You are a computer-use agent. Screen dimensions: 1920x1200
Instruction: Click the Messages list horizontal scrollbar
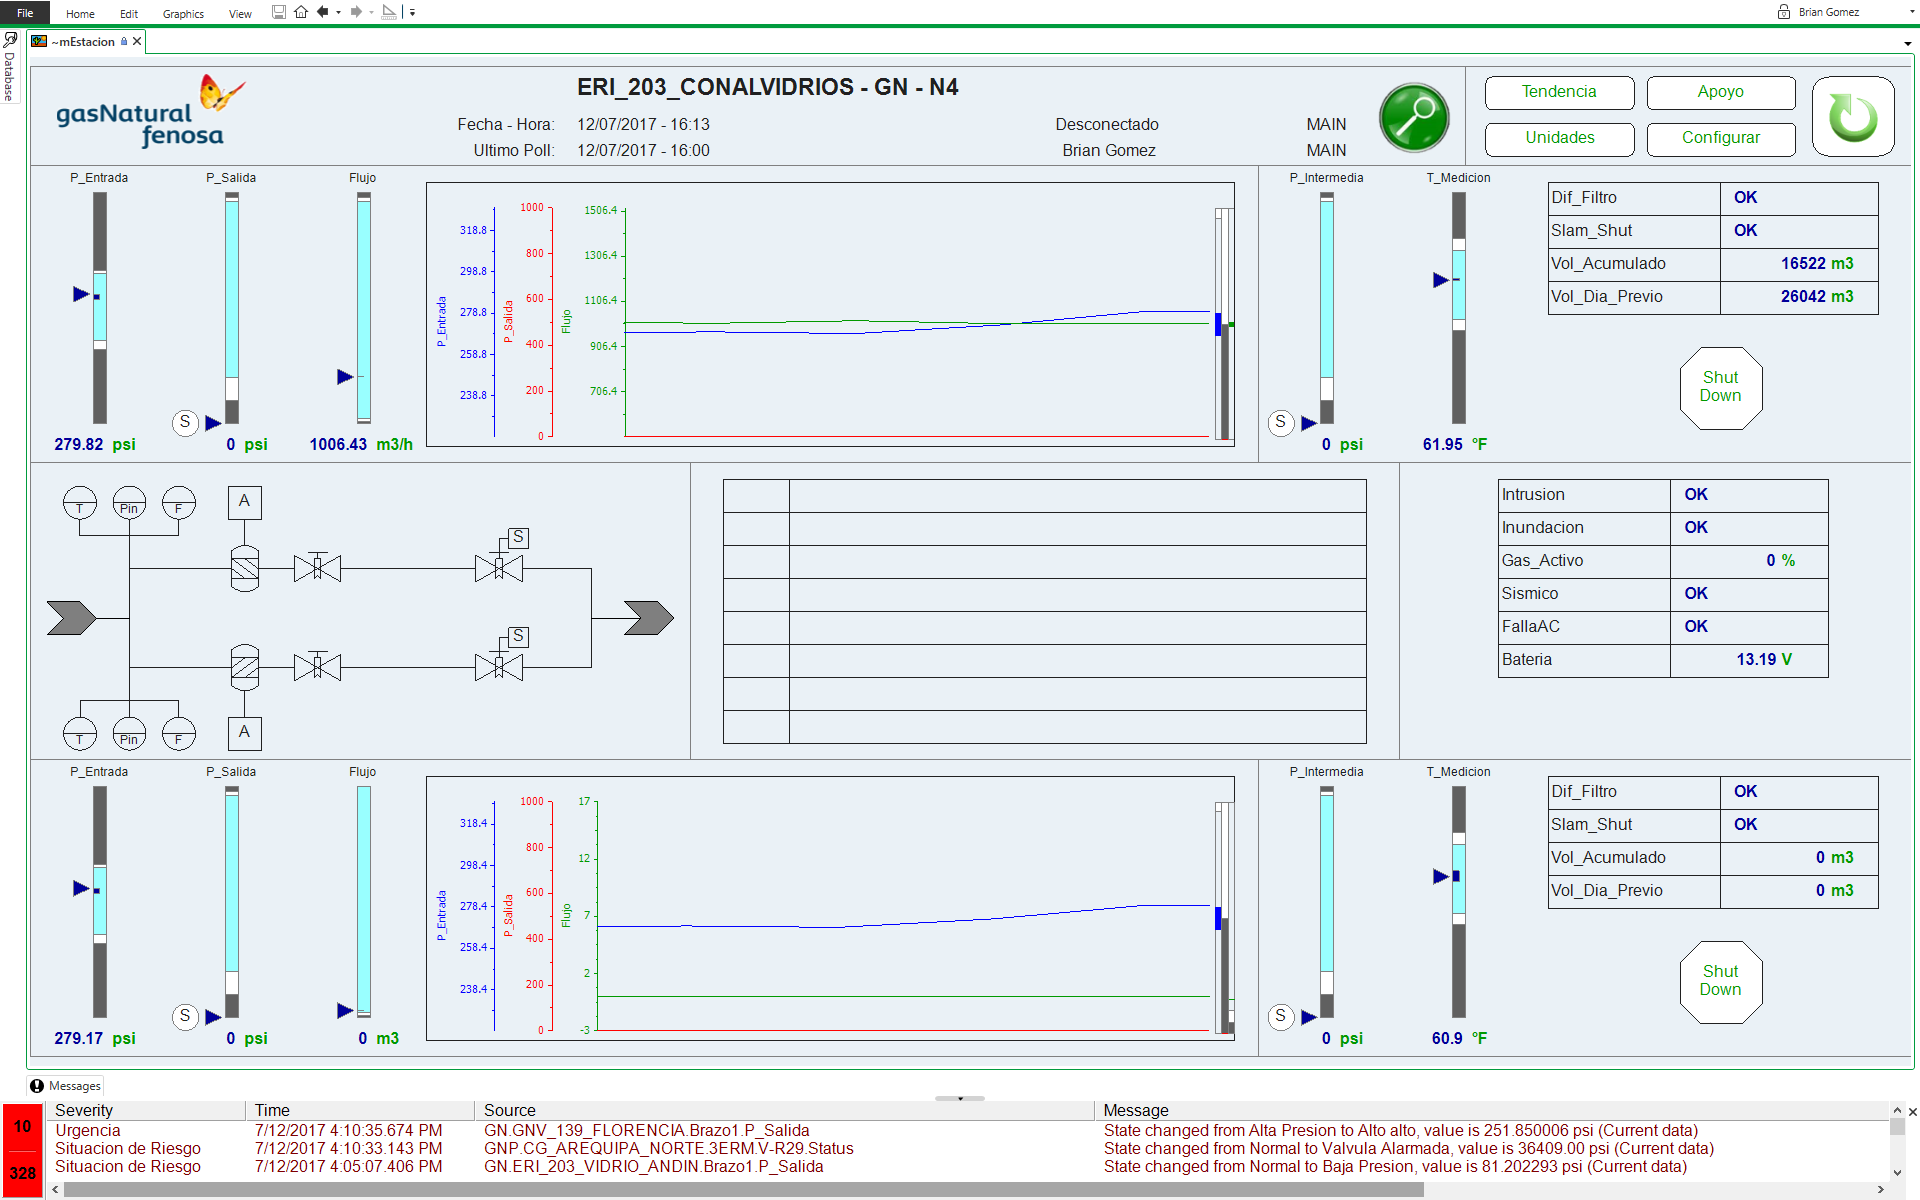coord(742,1190)
